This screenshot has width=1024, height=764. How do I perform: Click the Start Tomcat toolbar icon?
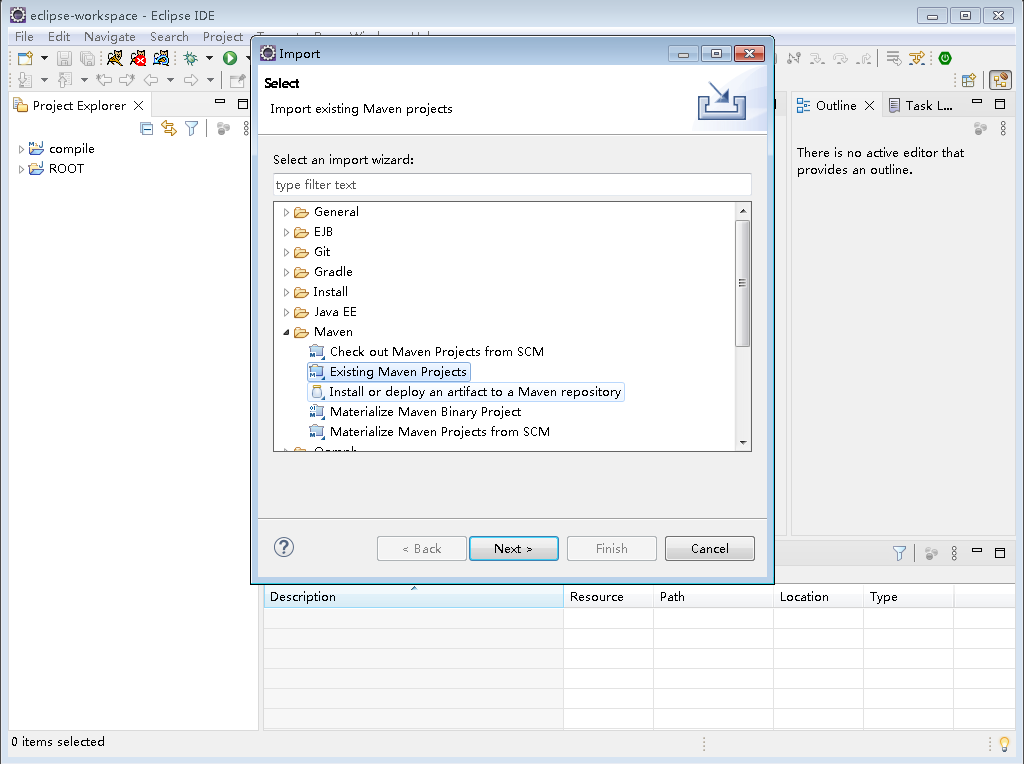(115, 58)
